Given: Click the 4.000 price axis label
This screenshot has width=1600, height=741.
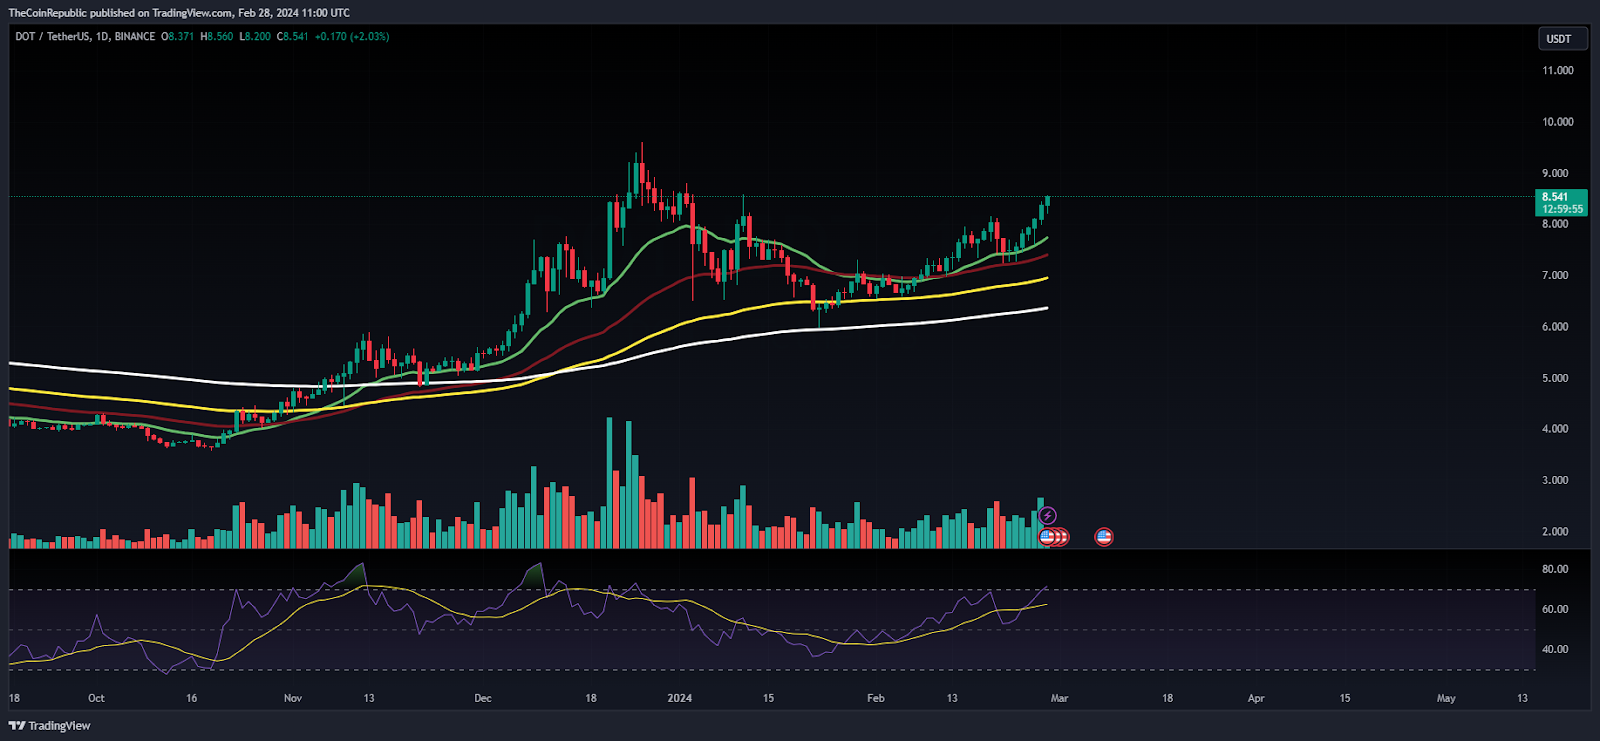Looking at the screenshot, I should (x=1555, y=429).
